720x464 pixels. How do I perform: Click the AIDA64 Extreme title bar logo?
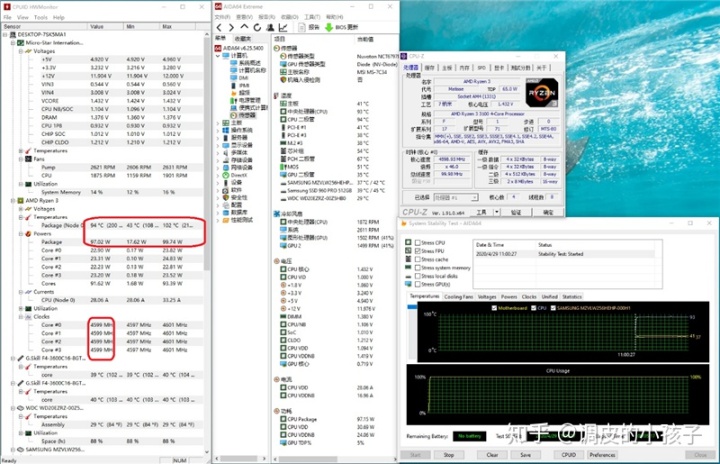(218, 6)
